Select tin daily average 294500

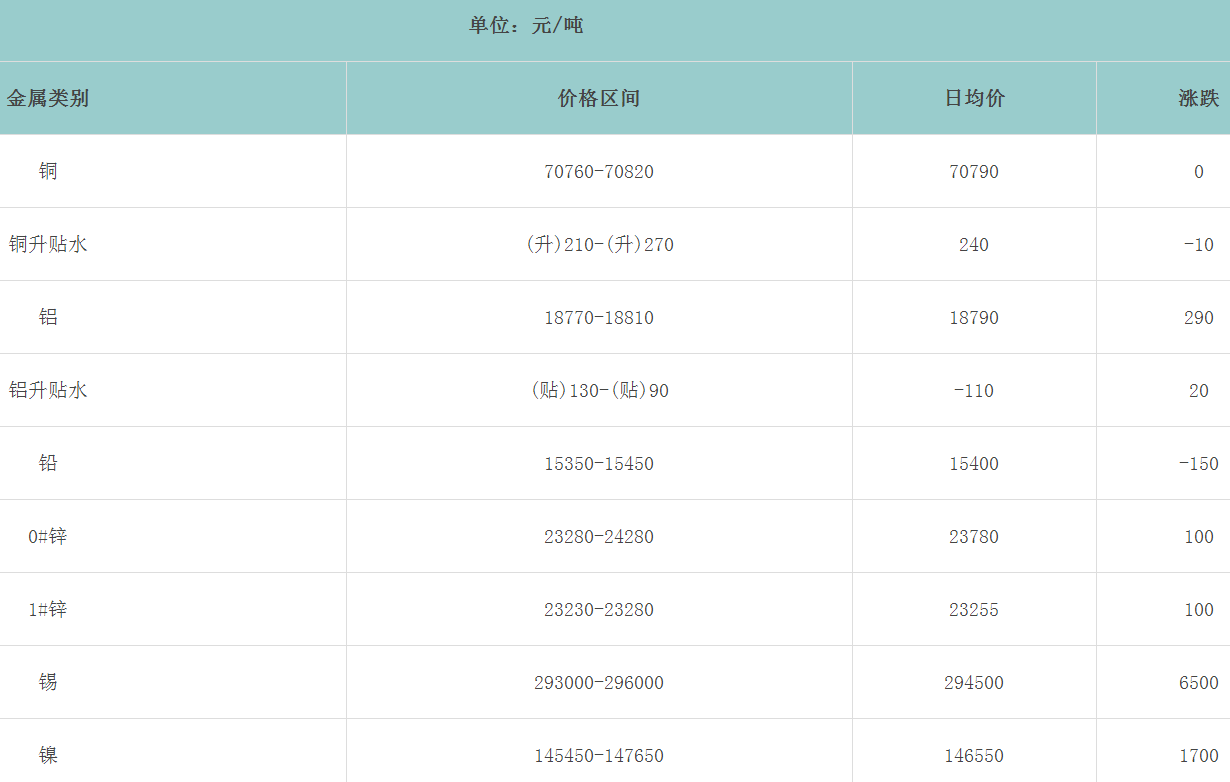(x=974, y=683)
